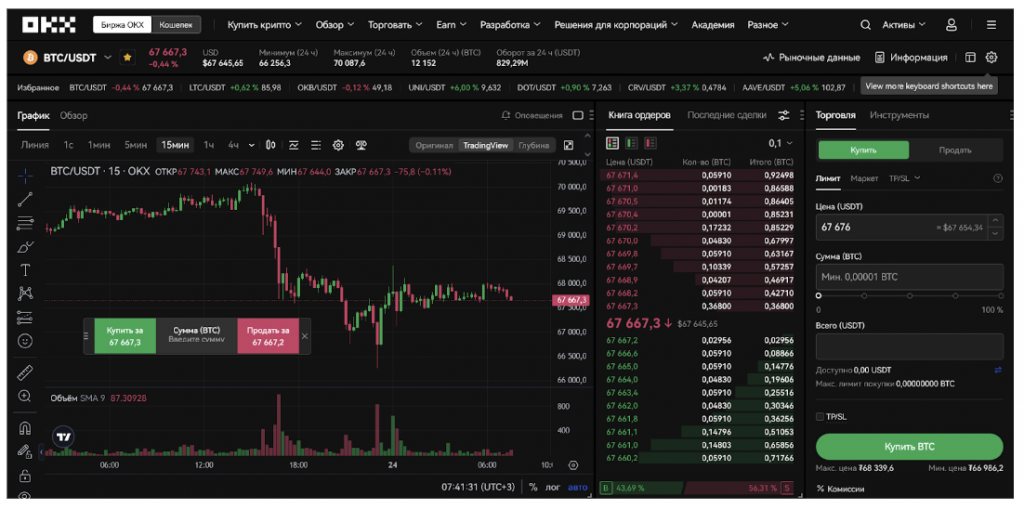1024x509 pixels.
Task: Switch to the Последние сделки tab
Action: point(726,115)
